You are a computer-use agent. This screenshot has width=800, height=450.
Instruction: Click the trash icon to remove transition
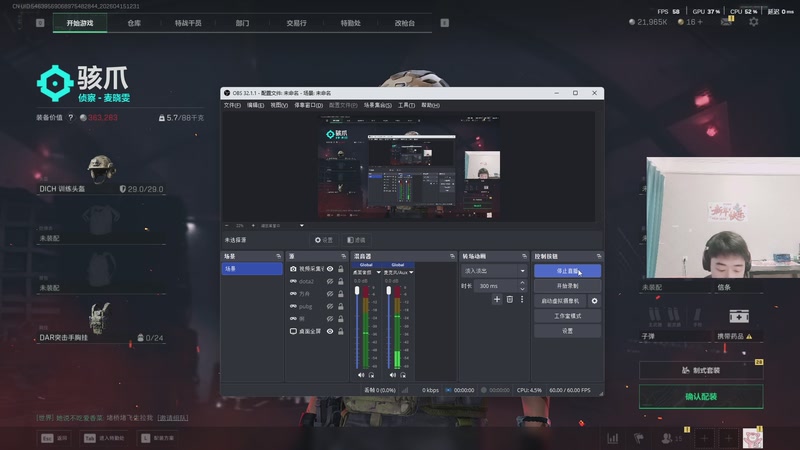point(510,299)
